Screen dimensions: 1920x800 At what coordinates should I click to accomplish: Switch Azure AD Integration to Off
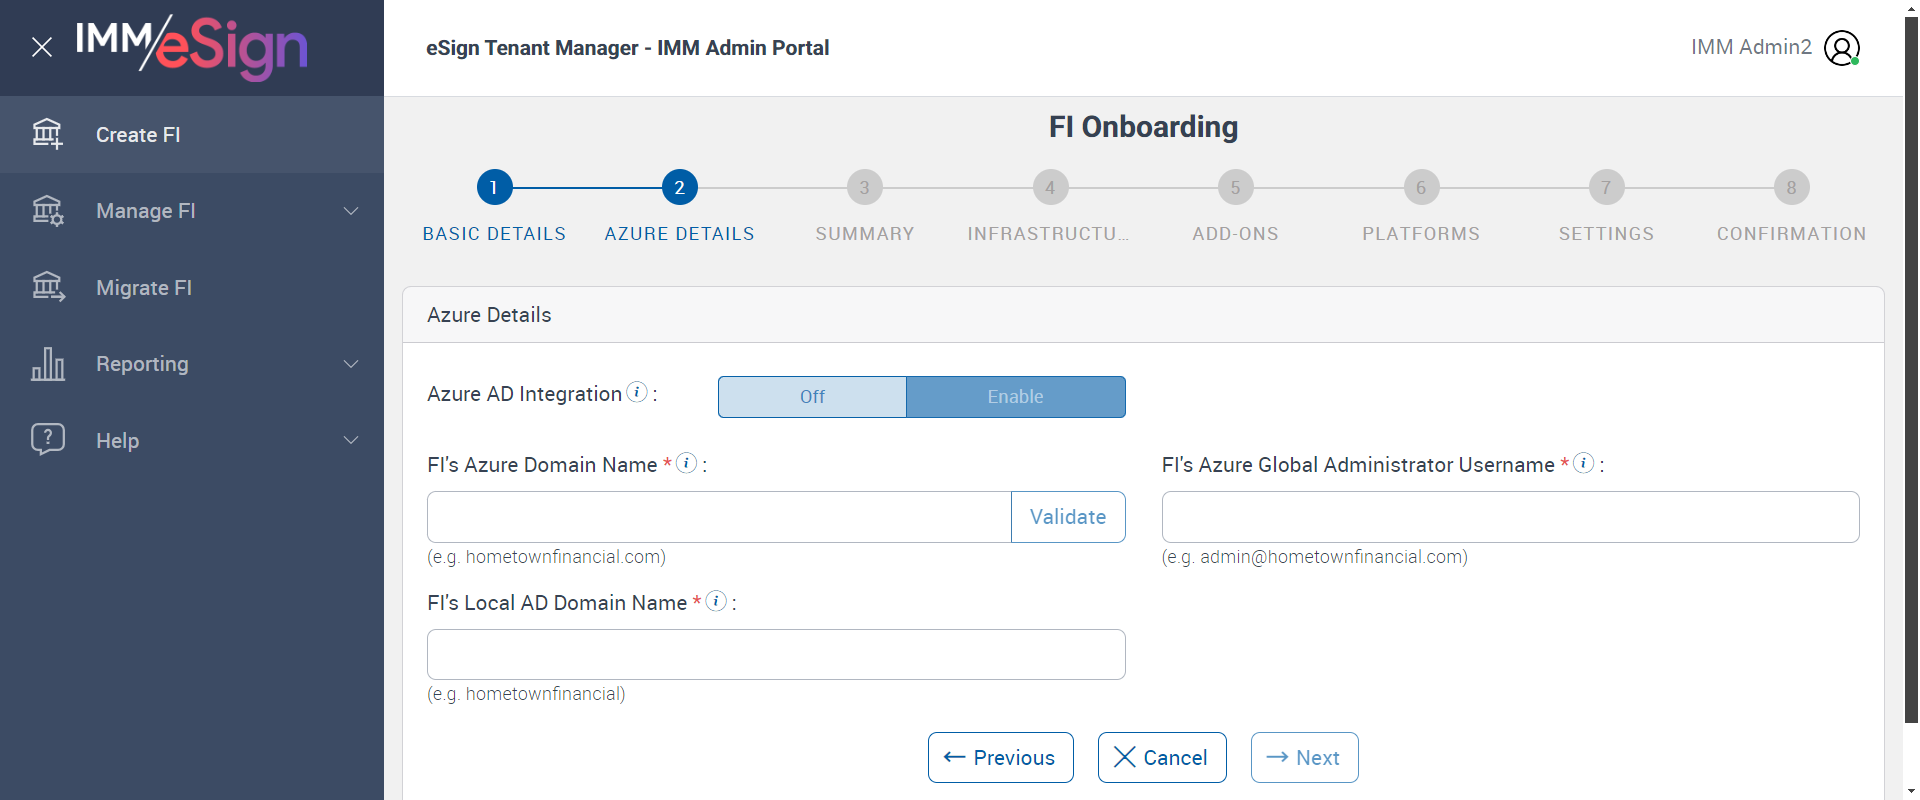point(812,397)
